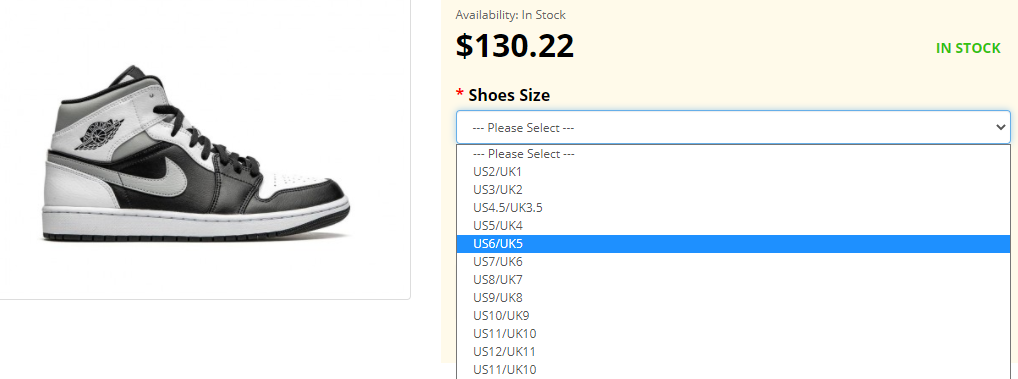This screenshot has width=1018, height=379.
Task: Choose size US8/UK7 in dropdown list
Action: [x=733, y=280]
